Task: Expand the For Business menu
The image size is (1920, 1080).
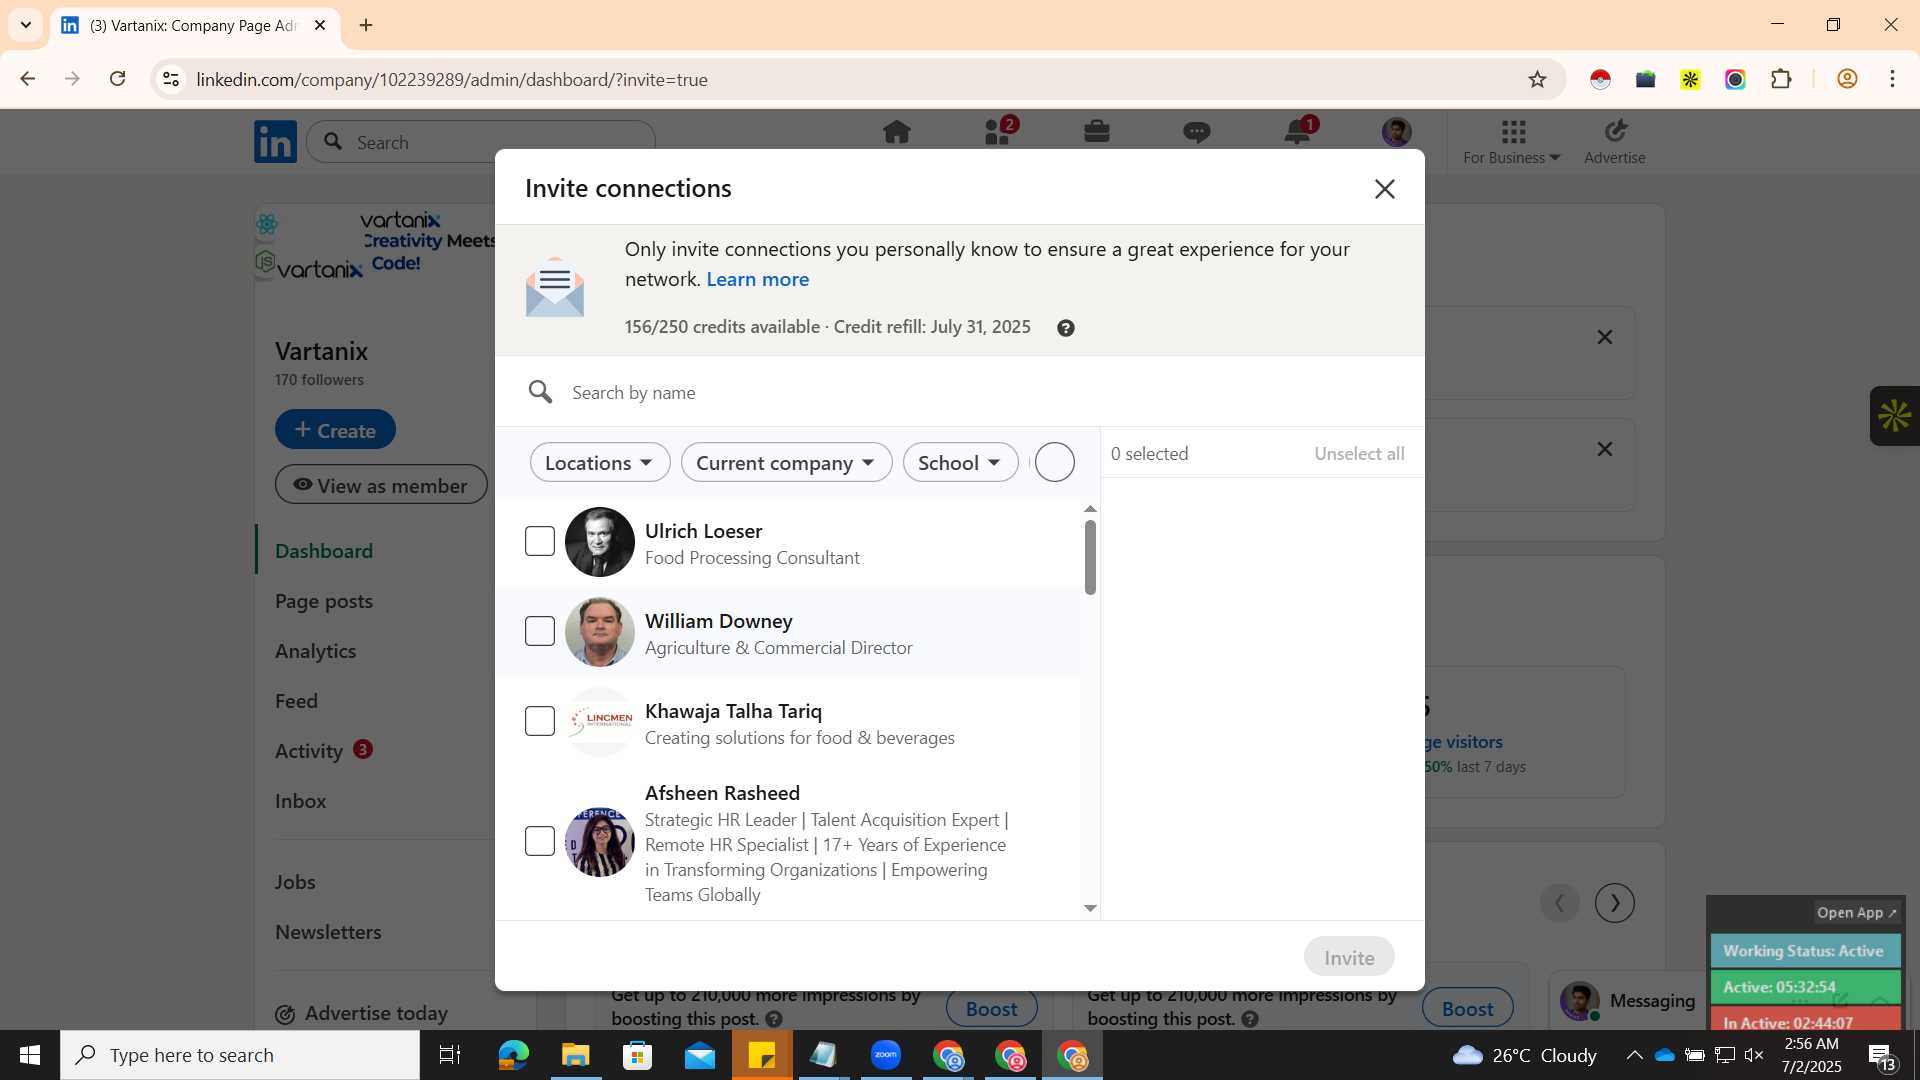Action: point(1511,141)
